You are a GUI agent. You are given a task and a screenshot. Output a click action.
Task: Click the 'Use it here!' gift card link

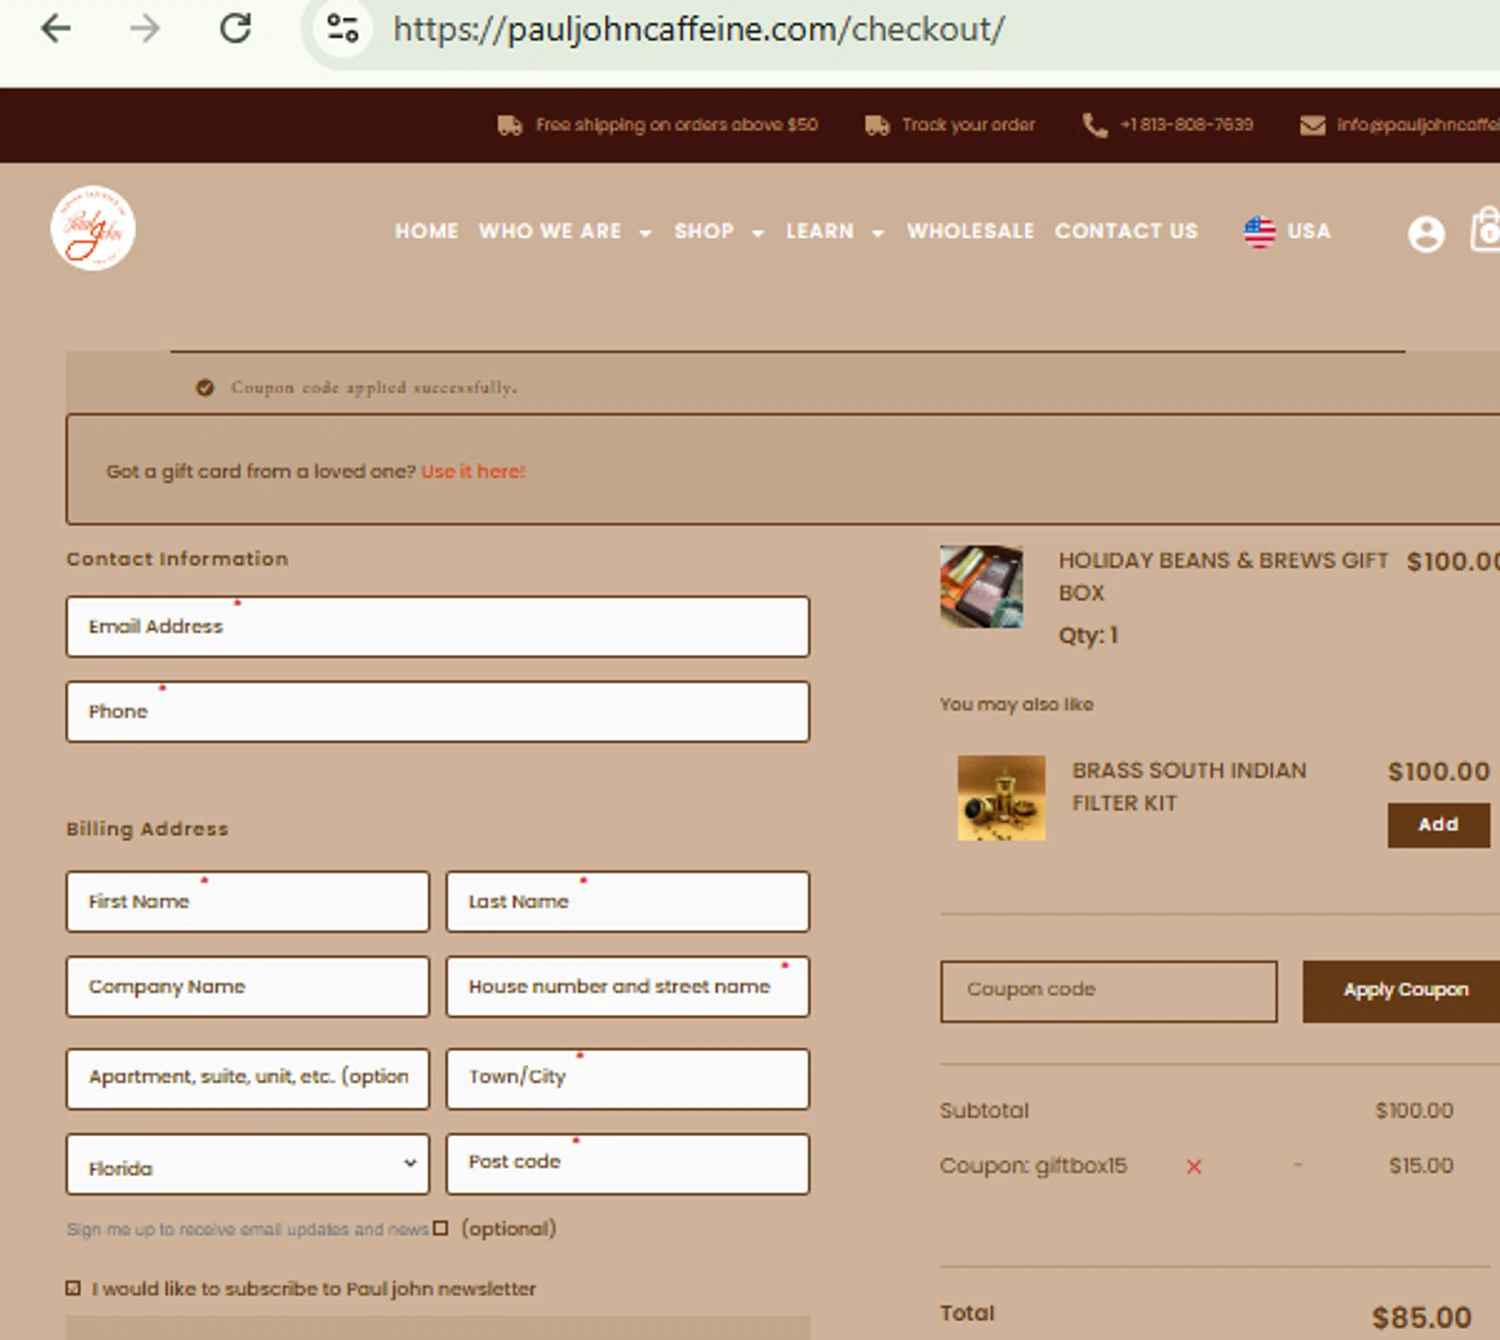coord(473,471)
